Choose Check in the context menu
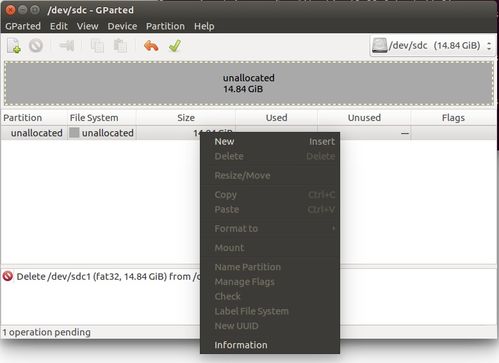Viewport: 499px width, 363px height. [x=270, y=296]
